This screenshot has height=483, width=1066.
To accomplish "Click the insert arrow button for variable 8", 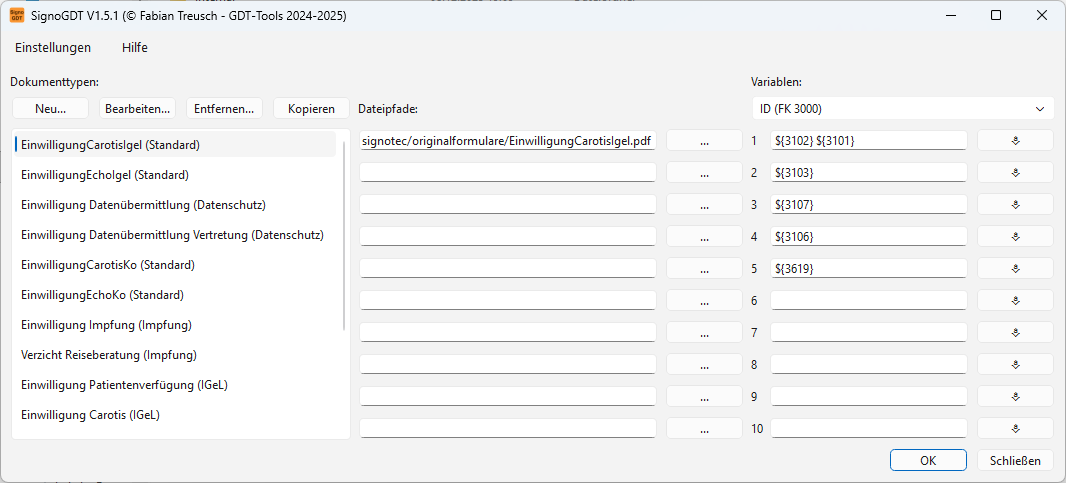I will (x=1014, y=365).
